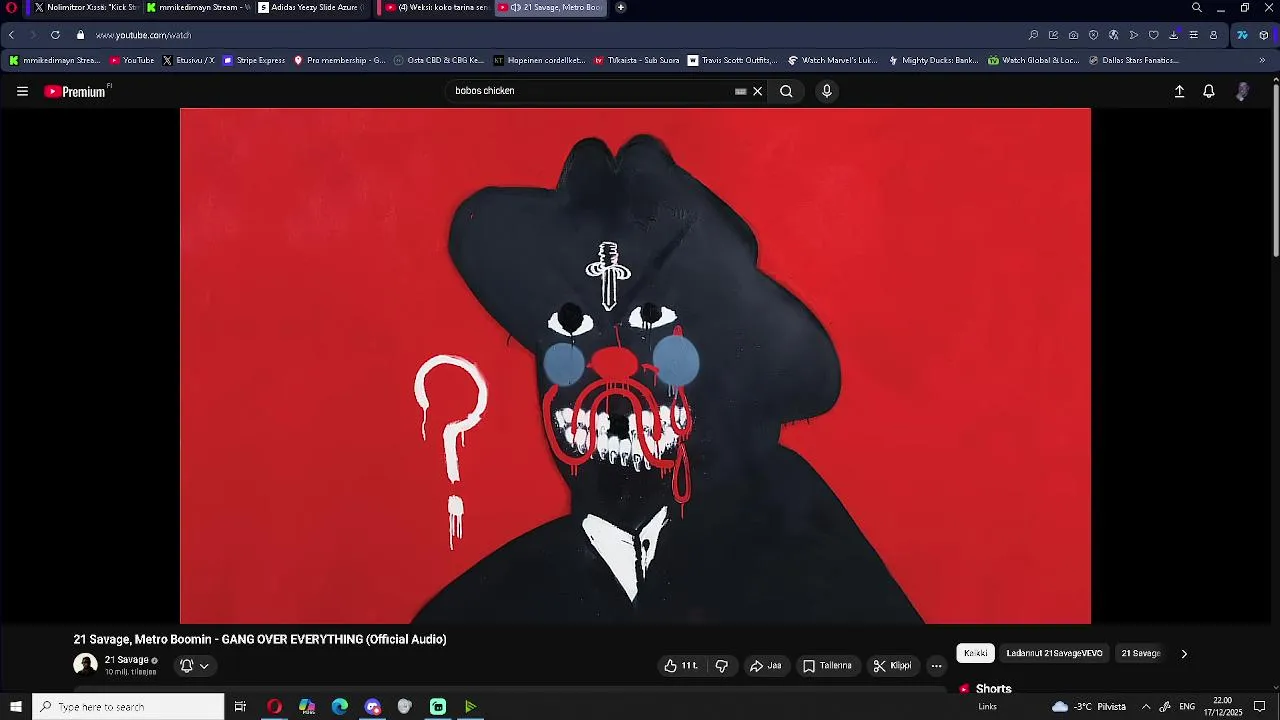The width and height of the screenshot is (1280, 720).
Task: Open the Windows notification center icon
Action: tap(1260, 707)
